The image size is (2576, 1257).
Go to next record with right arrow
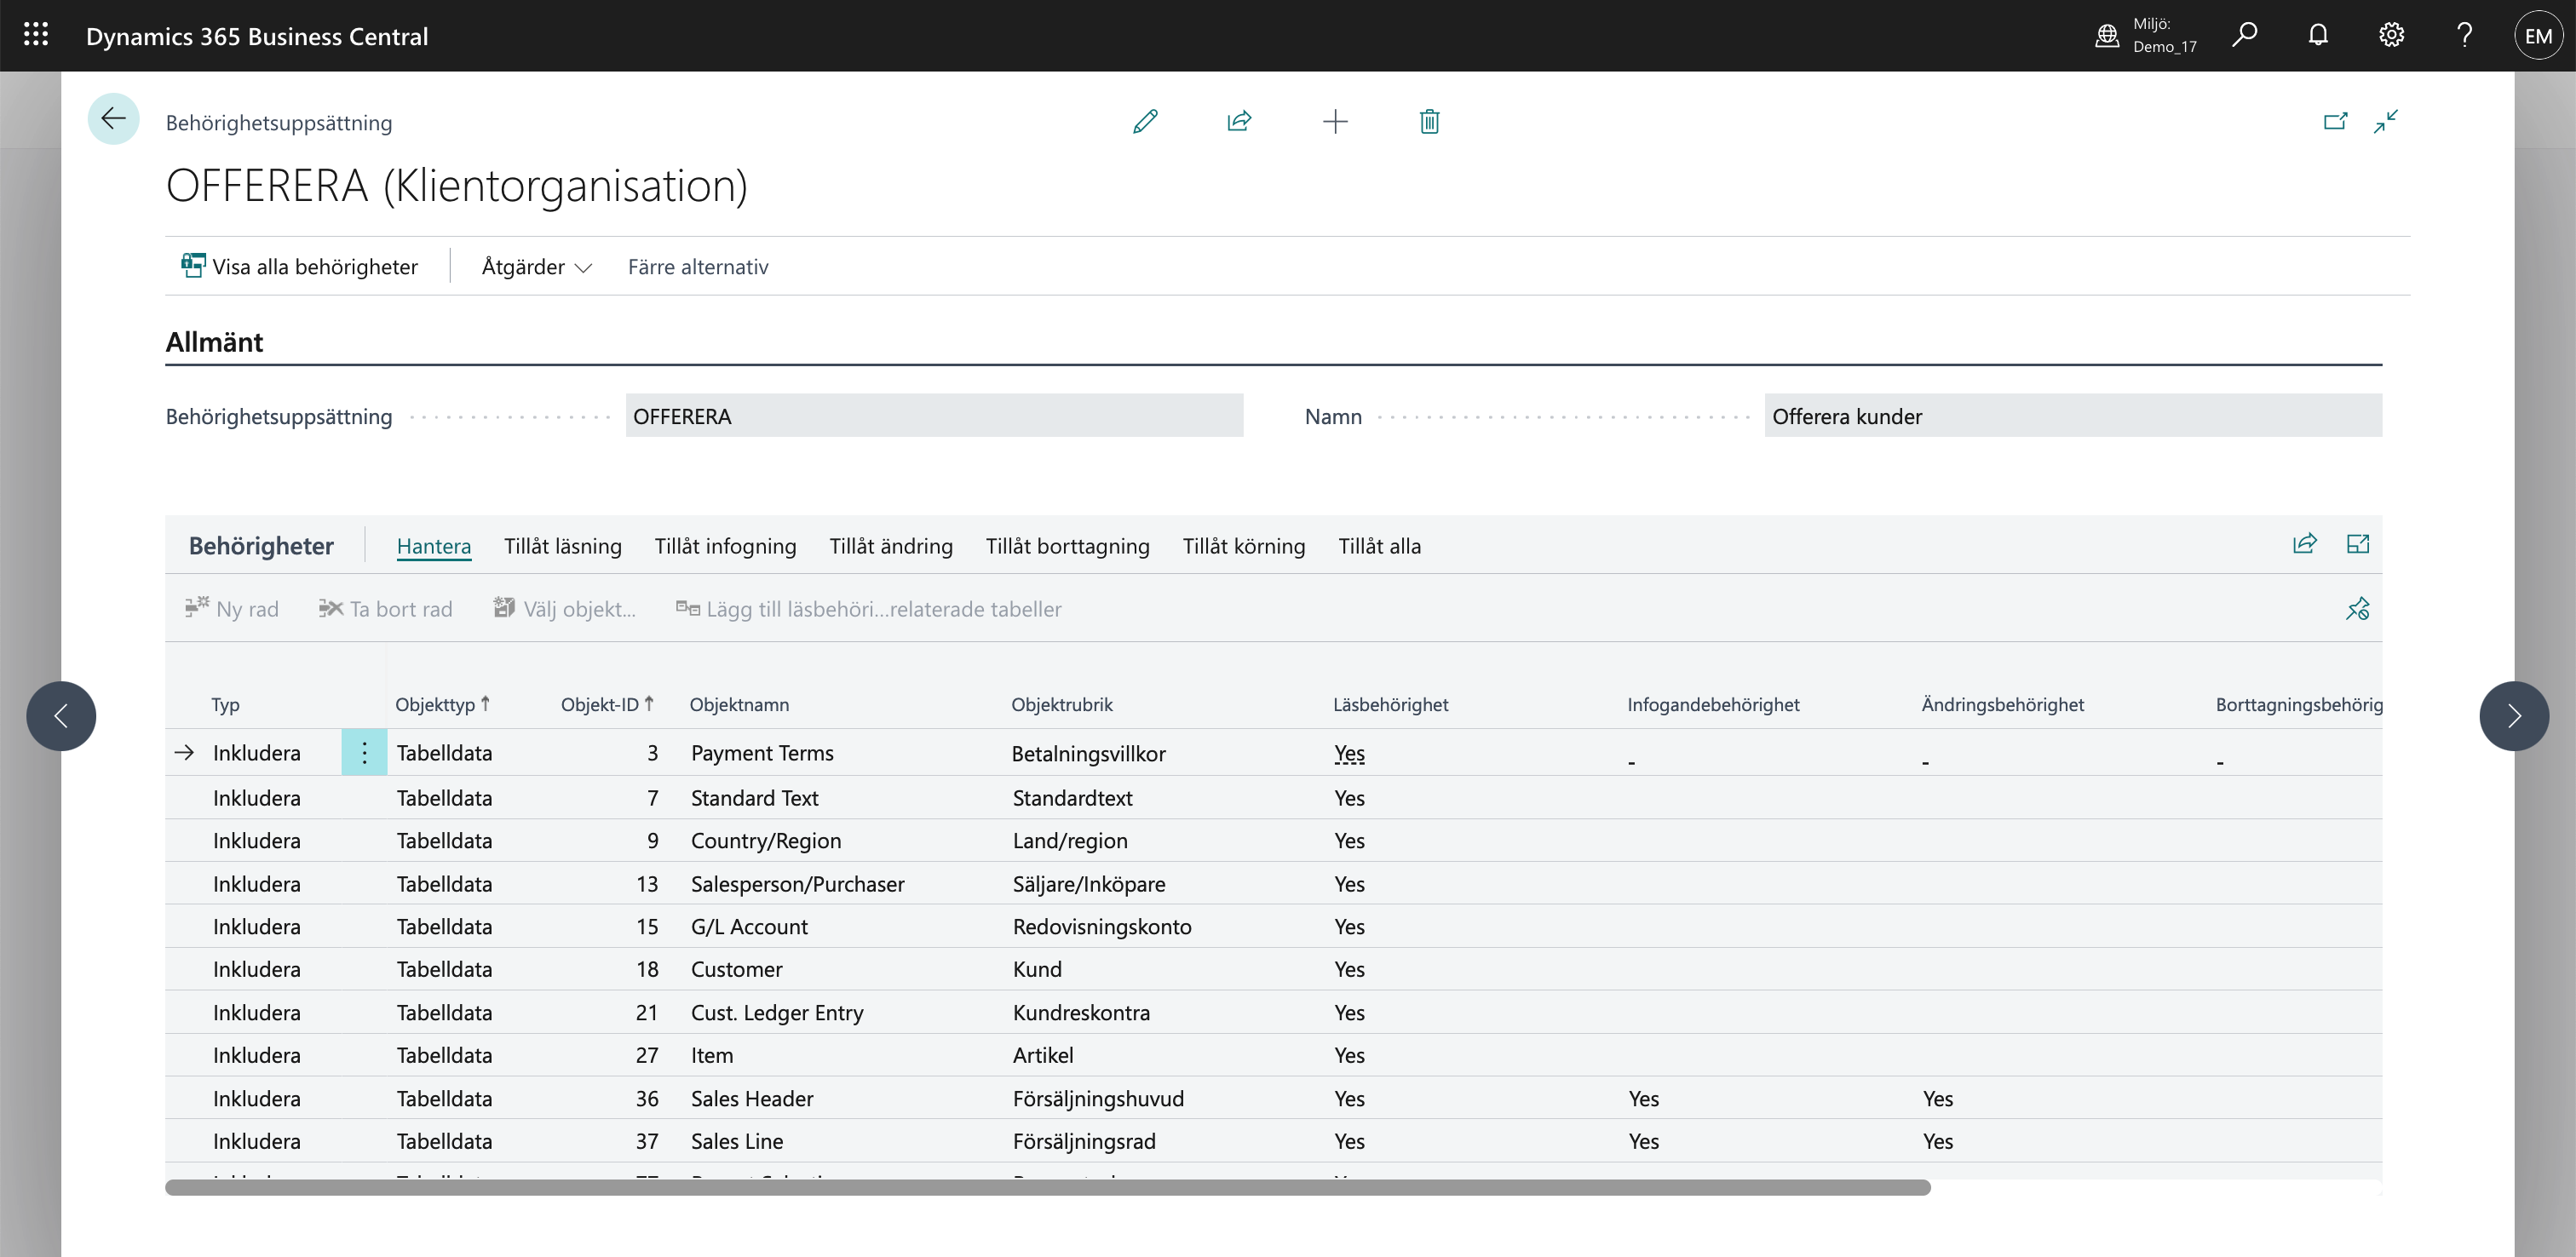pos(2514,716)
